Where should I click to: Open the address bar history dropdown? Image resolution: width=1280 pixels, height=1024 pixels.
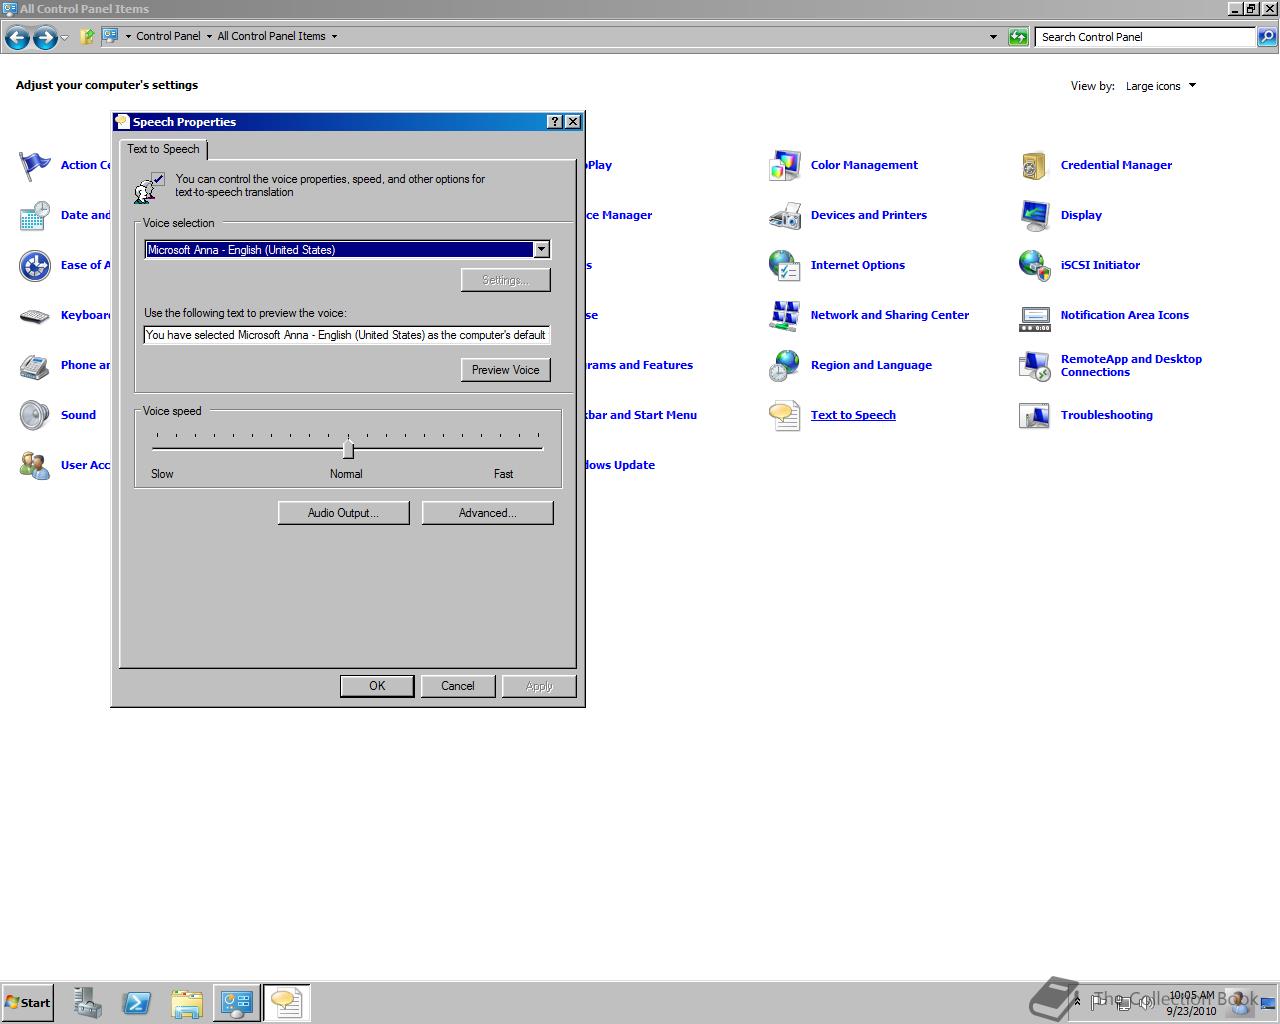993,37
